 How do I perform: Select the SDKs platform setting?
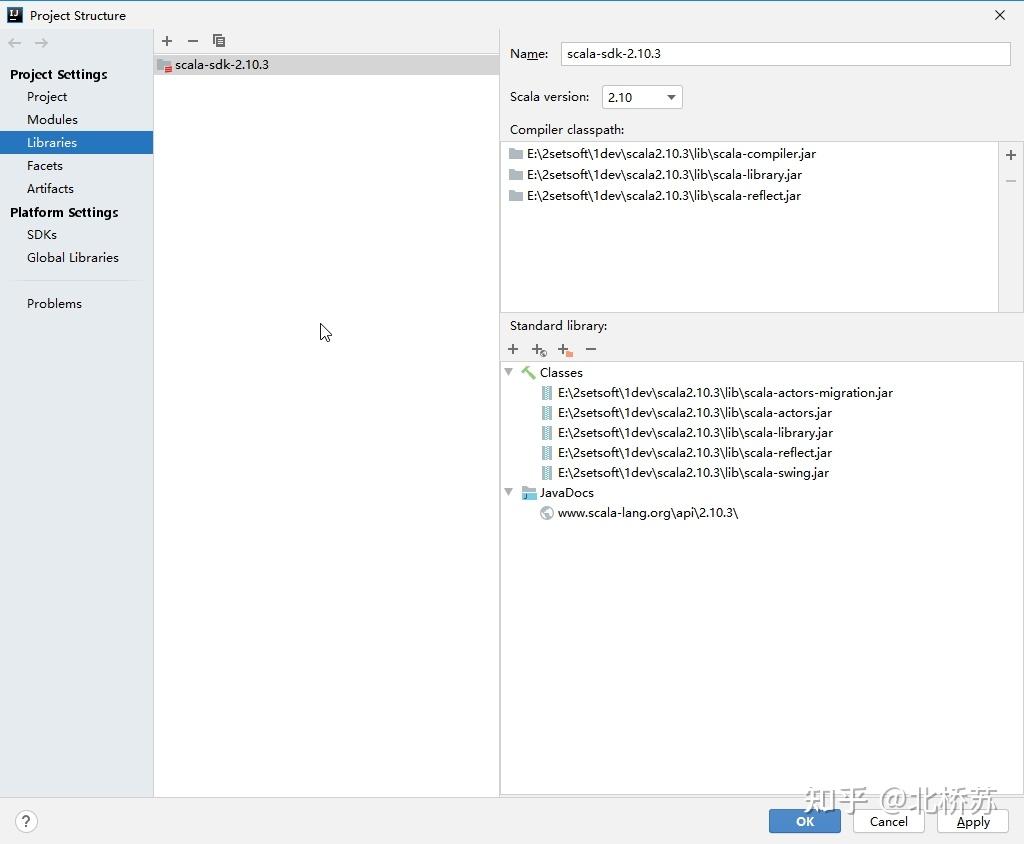pyautogui.click(x=42, y=234)
